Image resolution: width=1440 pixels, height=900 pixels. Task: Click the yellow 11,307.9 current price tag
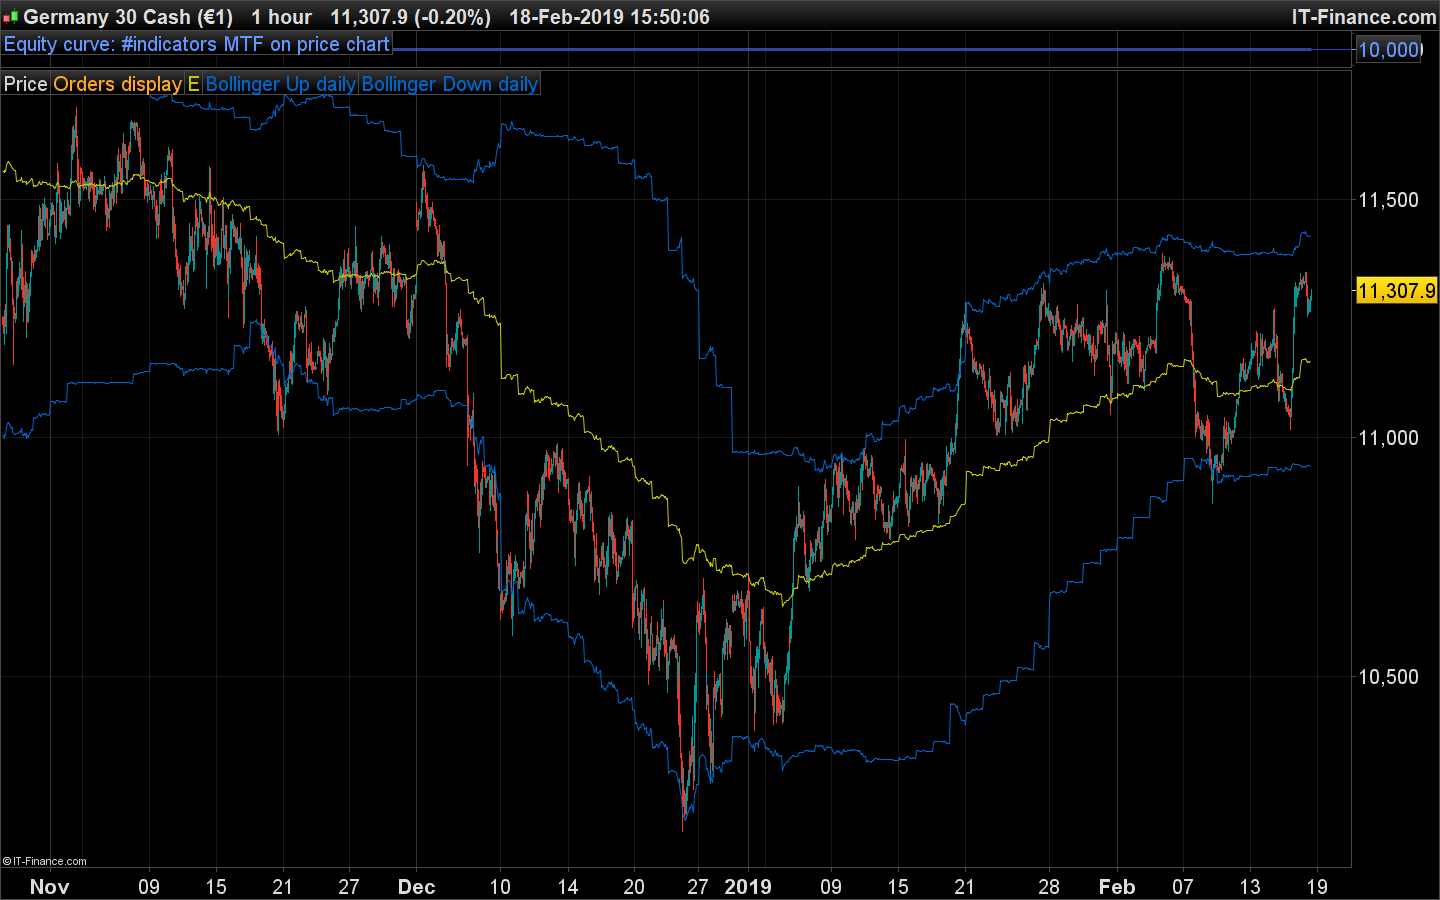pos(1396,291)
